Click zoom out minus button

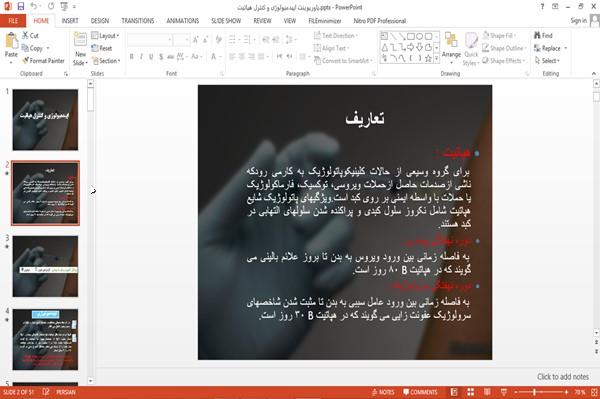coord(516,392)
